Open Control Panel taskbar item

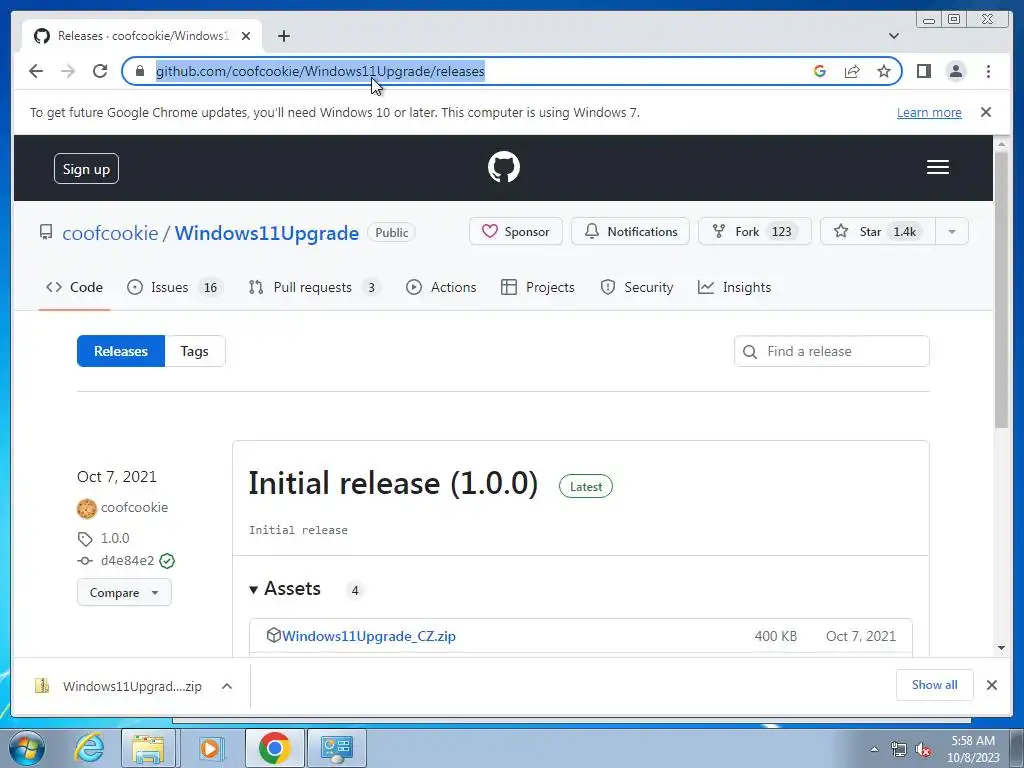[337, 748]
